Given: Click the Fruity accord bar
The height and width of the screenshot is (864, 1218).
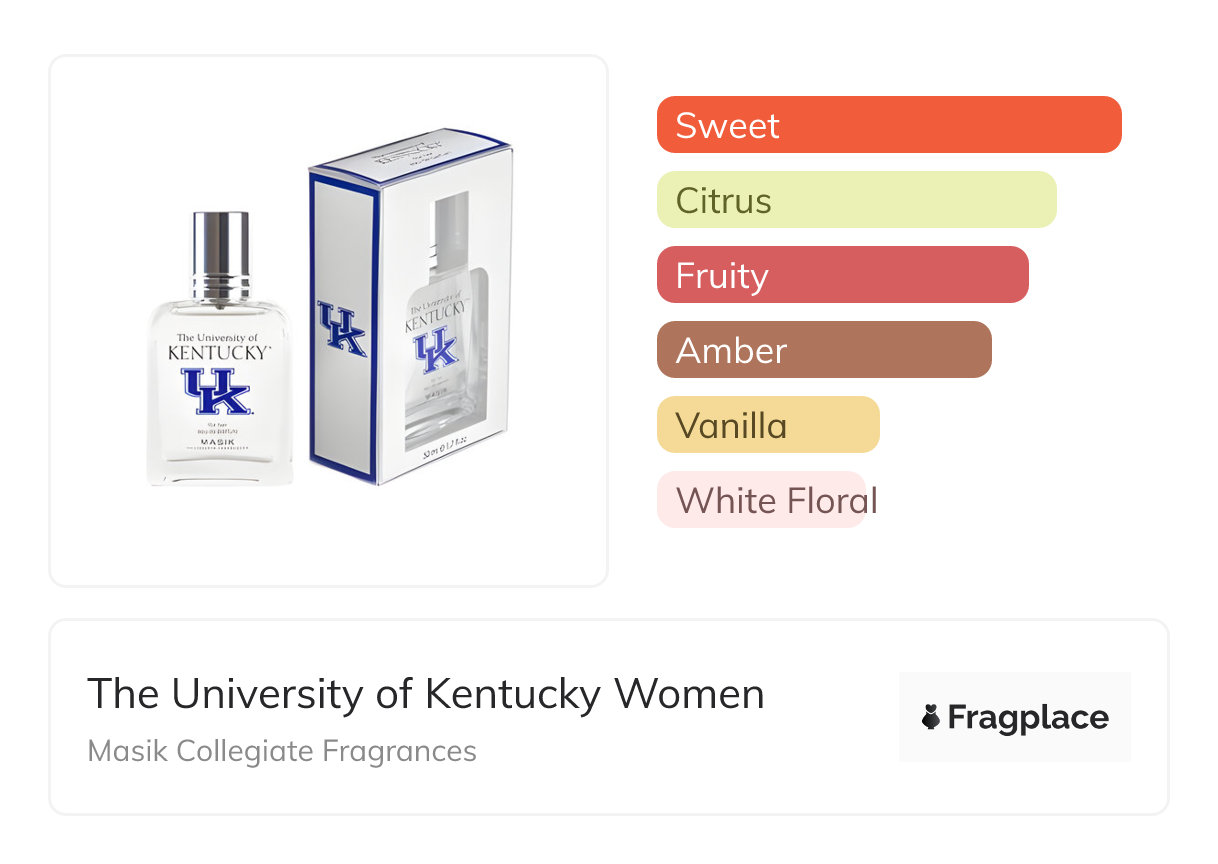Looking at the screenshot, I should tap(842, 275).
